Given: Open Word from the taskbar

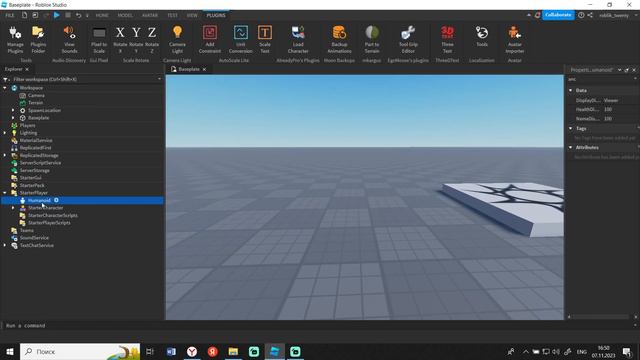Looking at the screenshot, I should [171, 351].
